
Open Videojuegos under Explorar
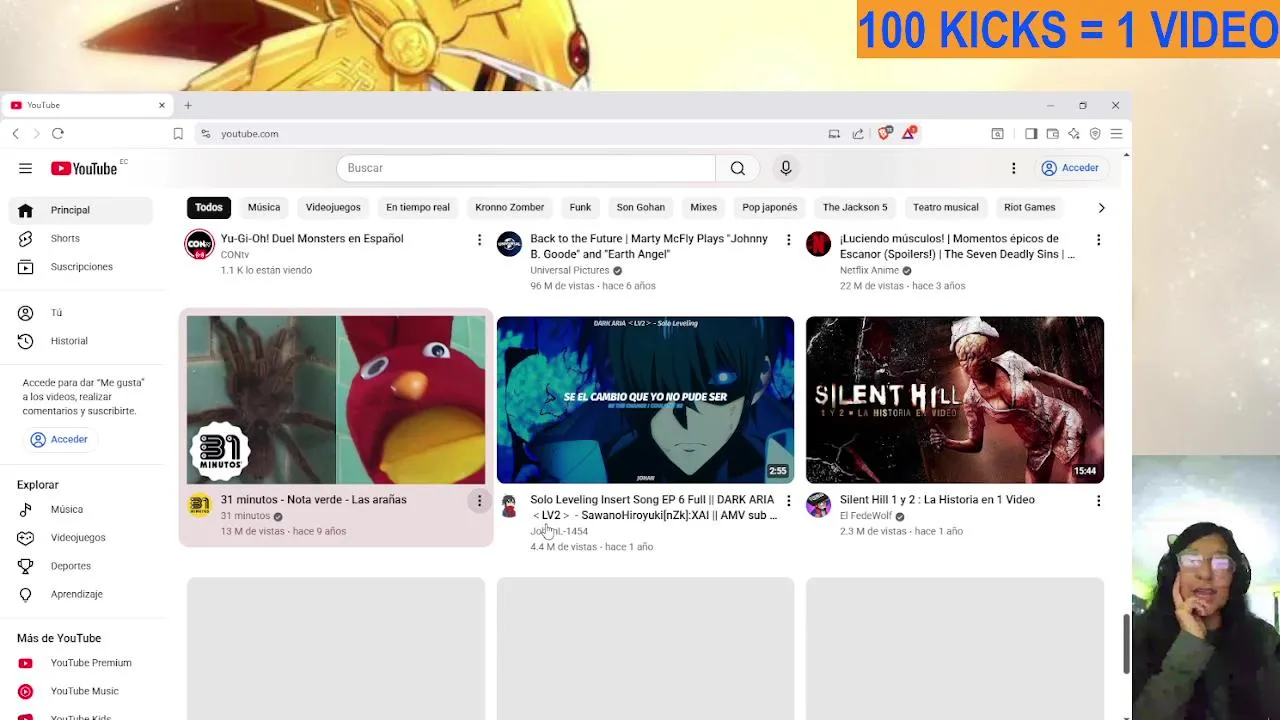coord(81,538)
